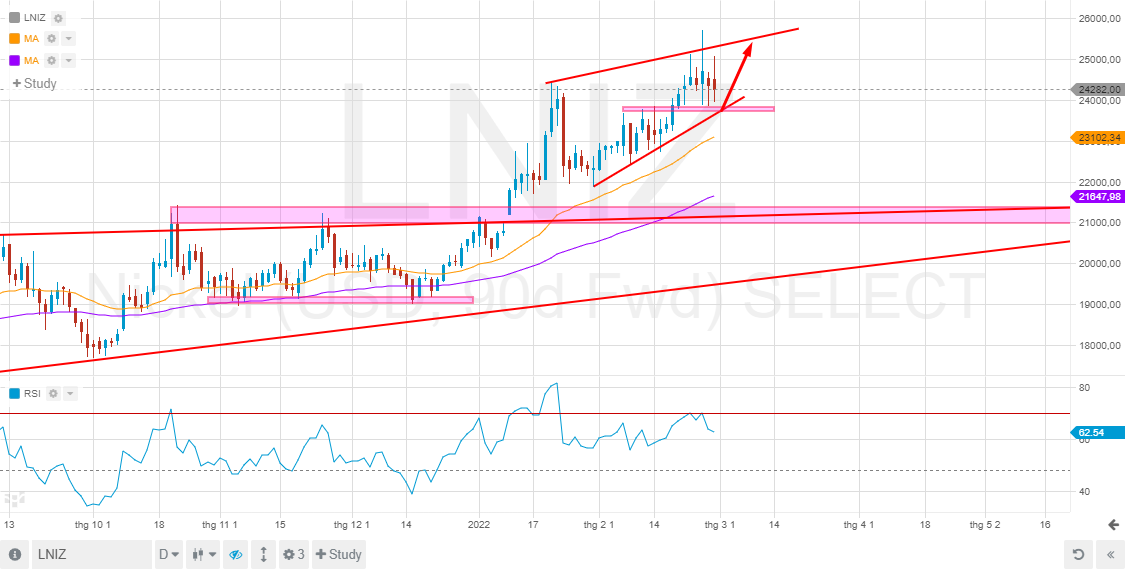Expand dropdown arrow for purple MA study
The image size is (1126, 569).
click(68, 60)
